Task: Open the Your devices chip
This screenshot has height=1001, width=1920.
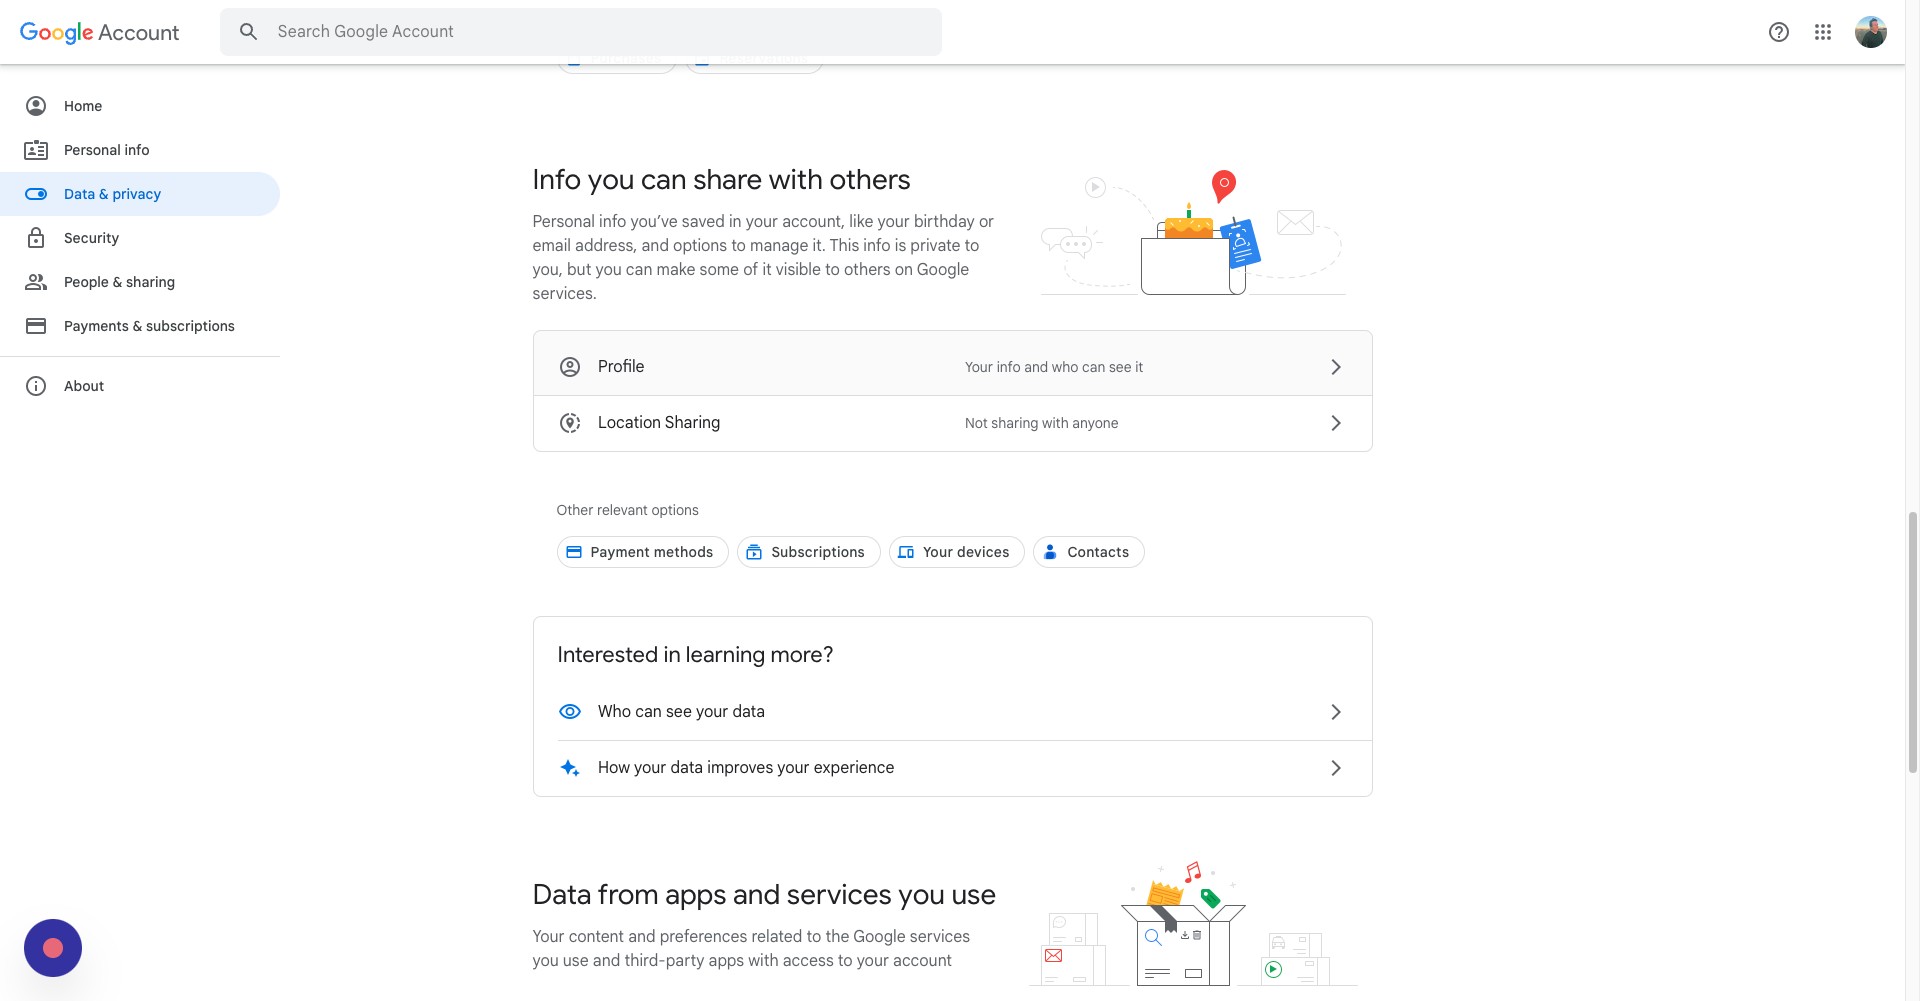Action: click(x=956, y=552)
